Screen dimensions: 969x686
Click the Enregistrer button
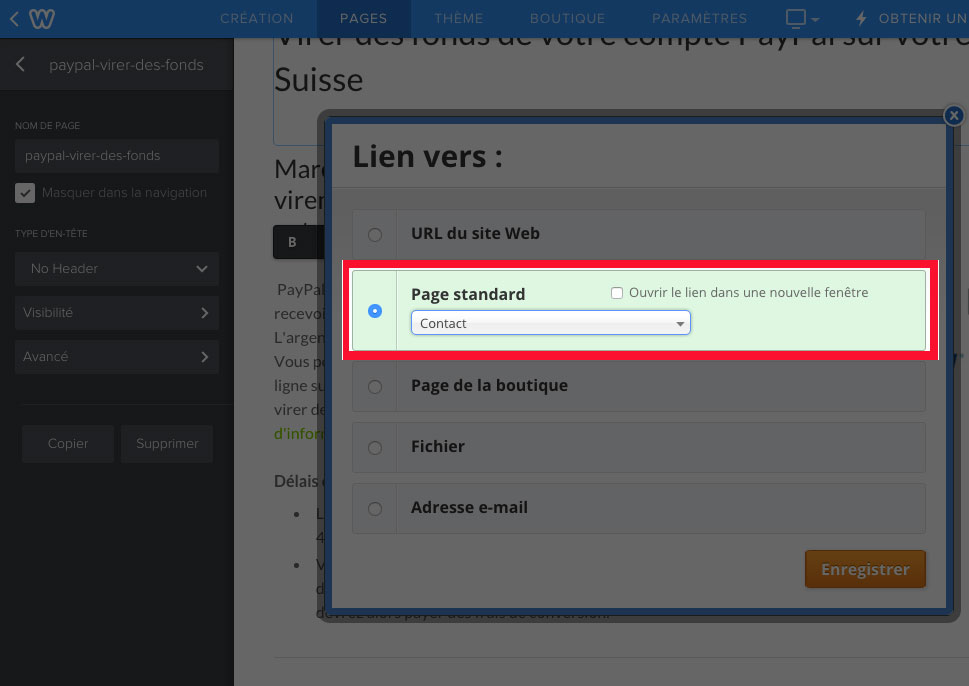865,570
